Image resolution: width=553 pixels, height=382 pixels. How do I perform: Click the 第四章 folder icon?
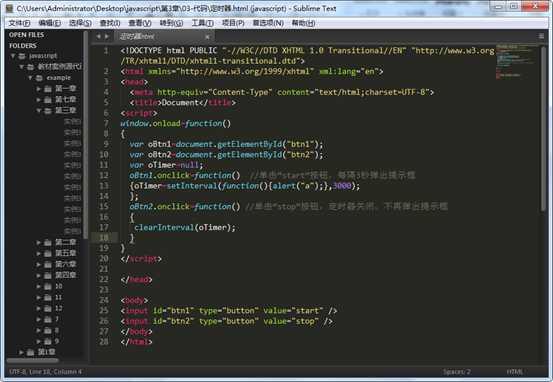pyautogui.click(x=48, y=275)
